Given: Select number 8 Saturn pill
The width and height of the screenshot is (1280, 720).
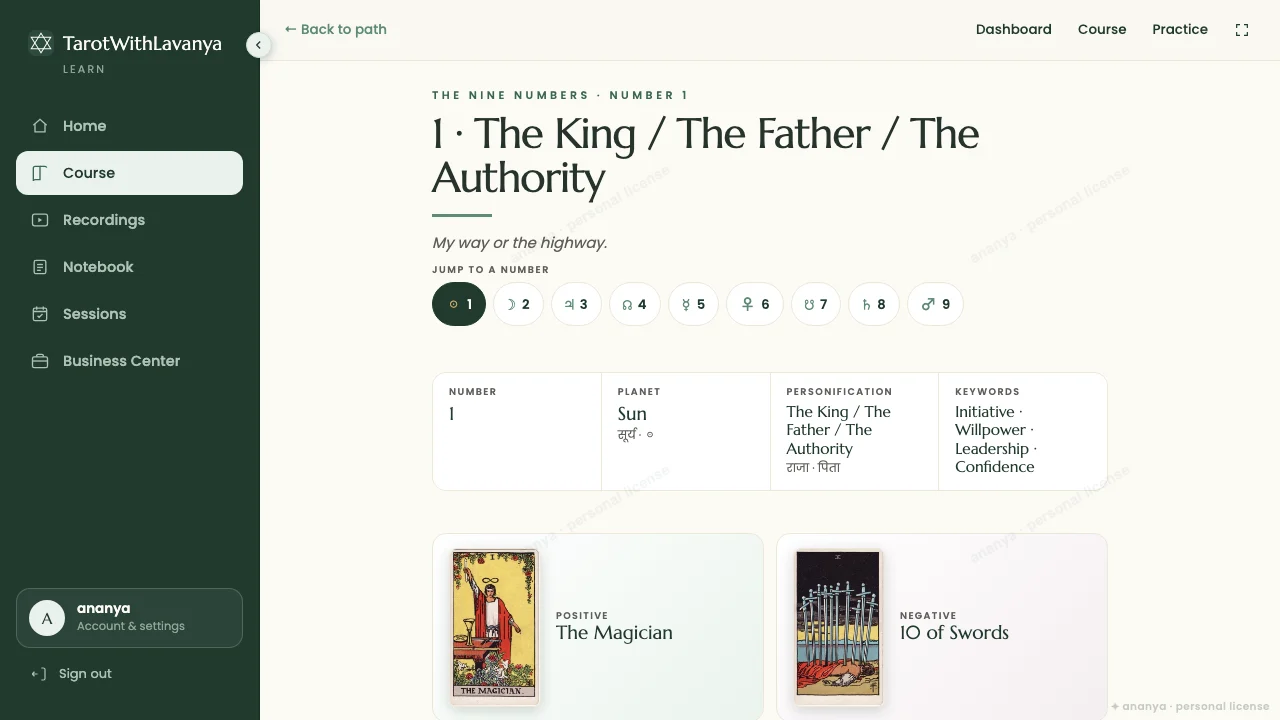Looking at the screenshot, I should click(x=874, y=304).
